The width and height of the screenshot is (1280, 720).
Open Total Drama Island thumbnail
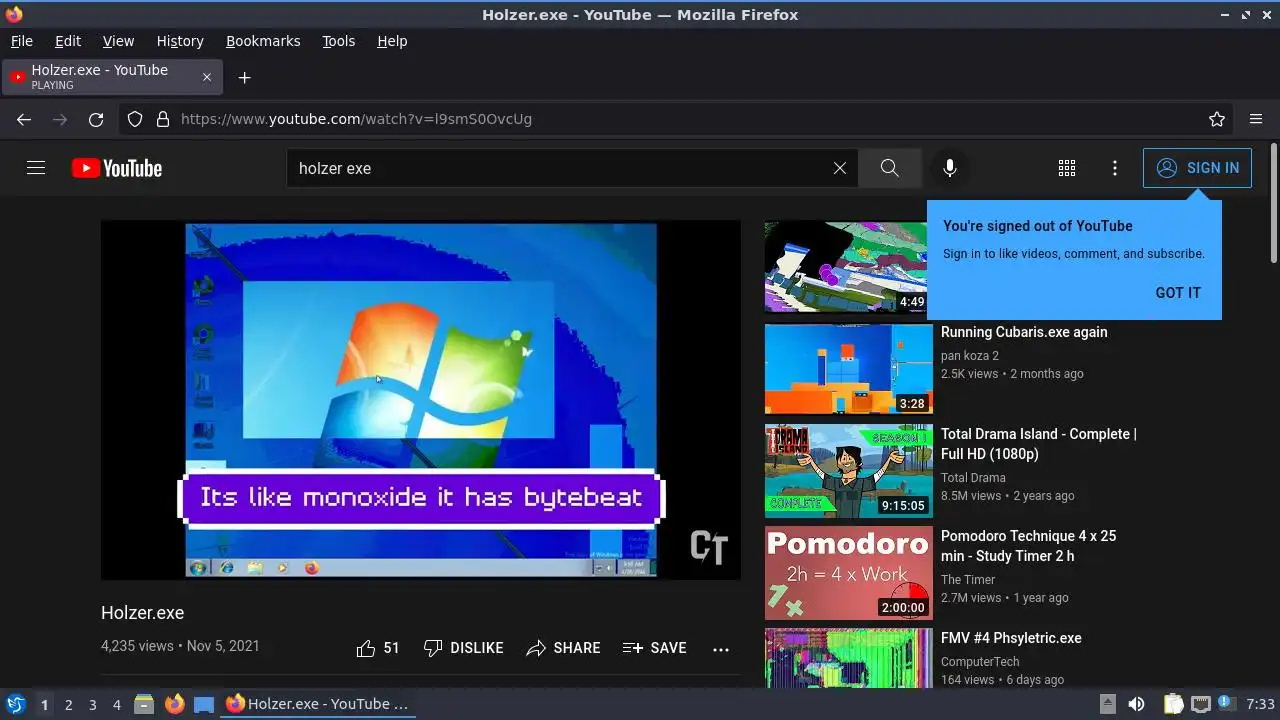pyautogui.click(x=849, y=471)
